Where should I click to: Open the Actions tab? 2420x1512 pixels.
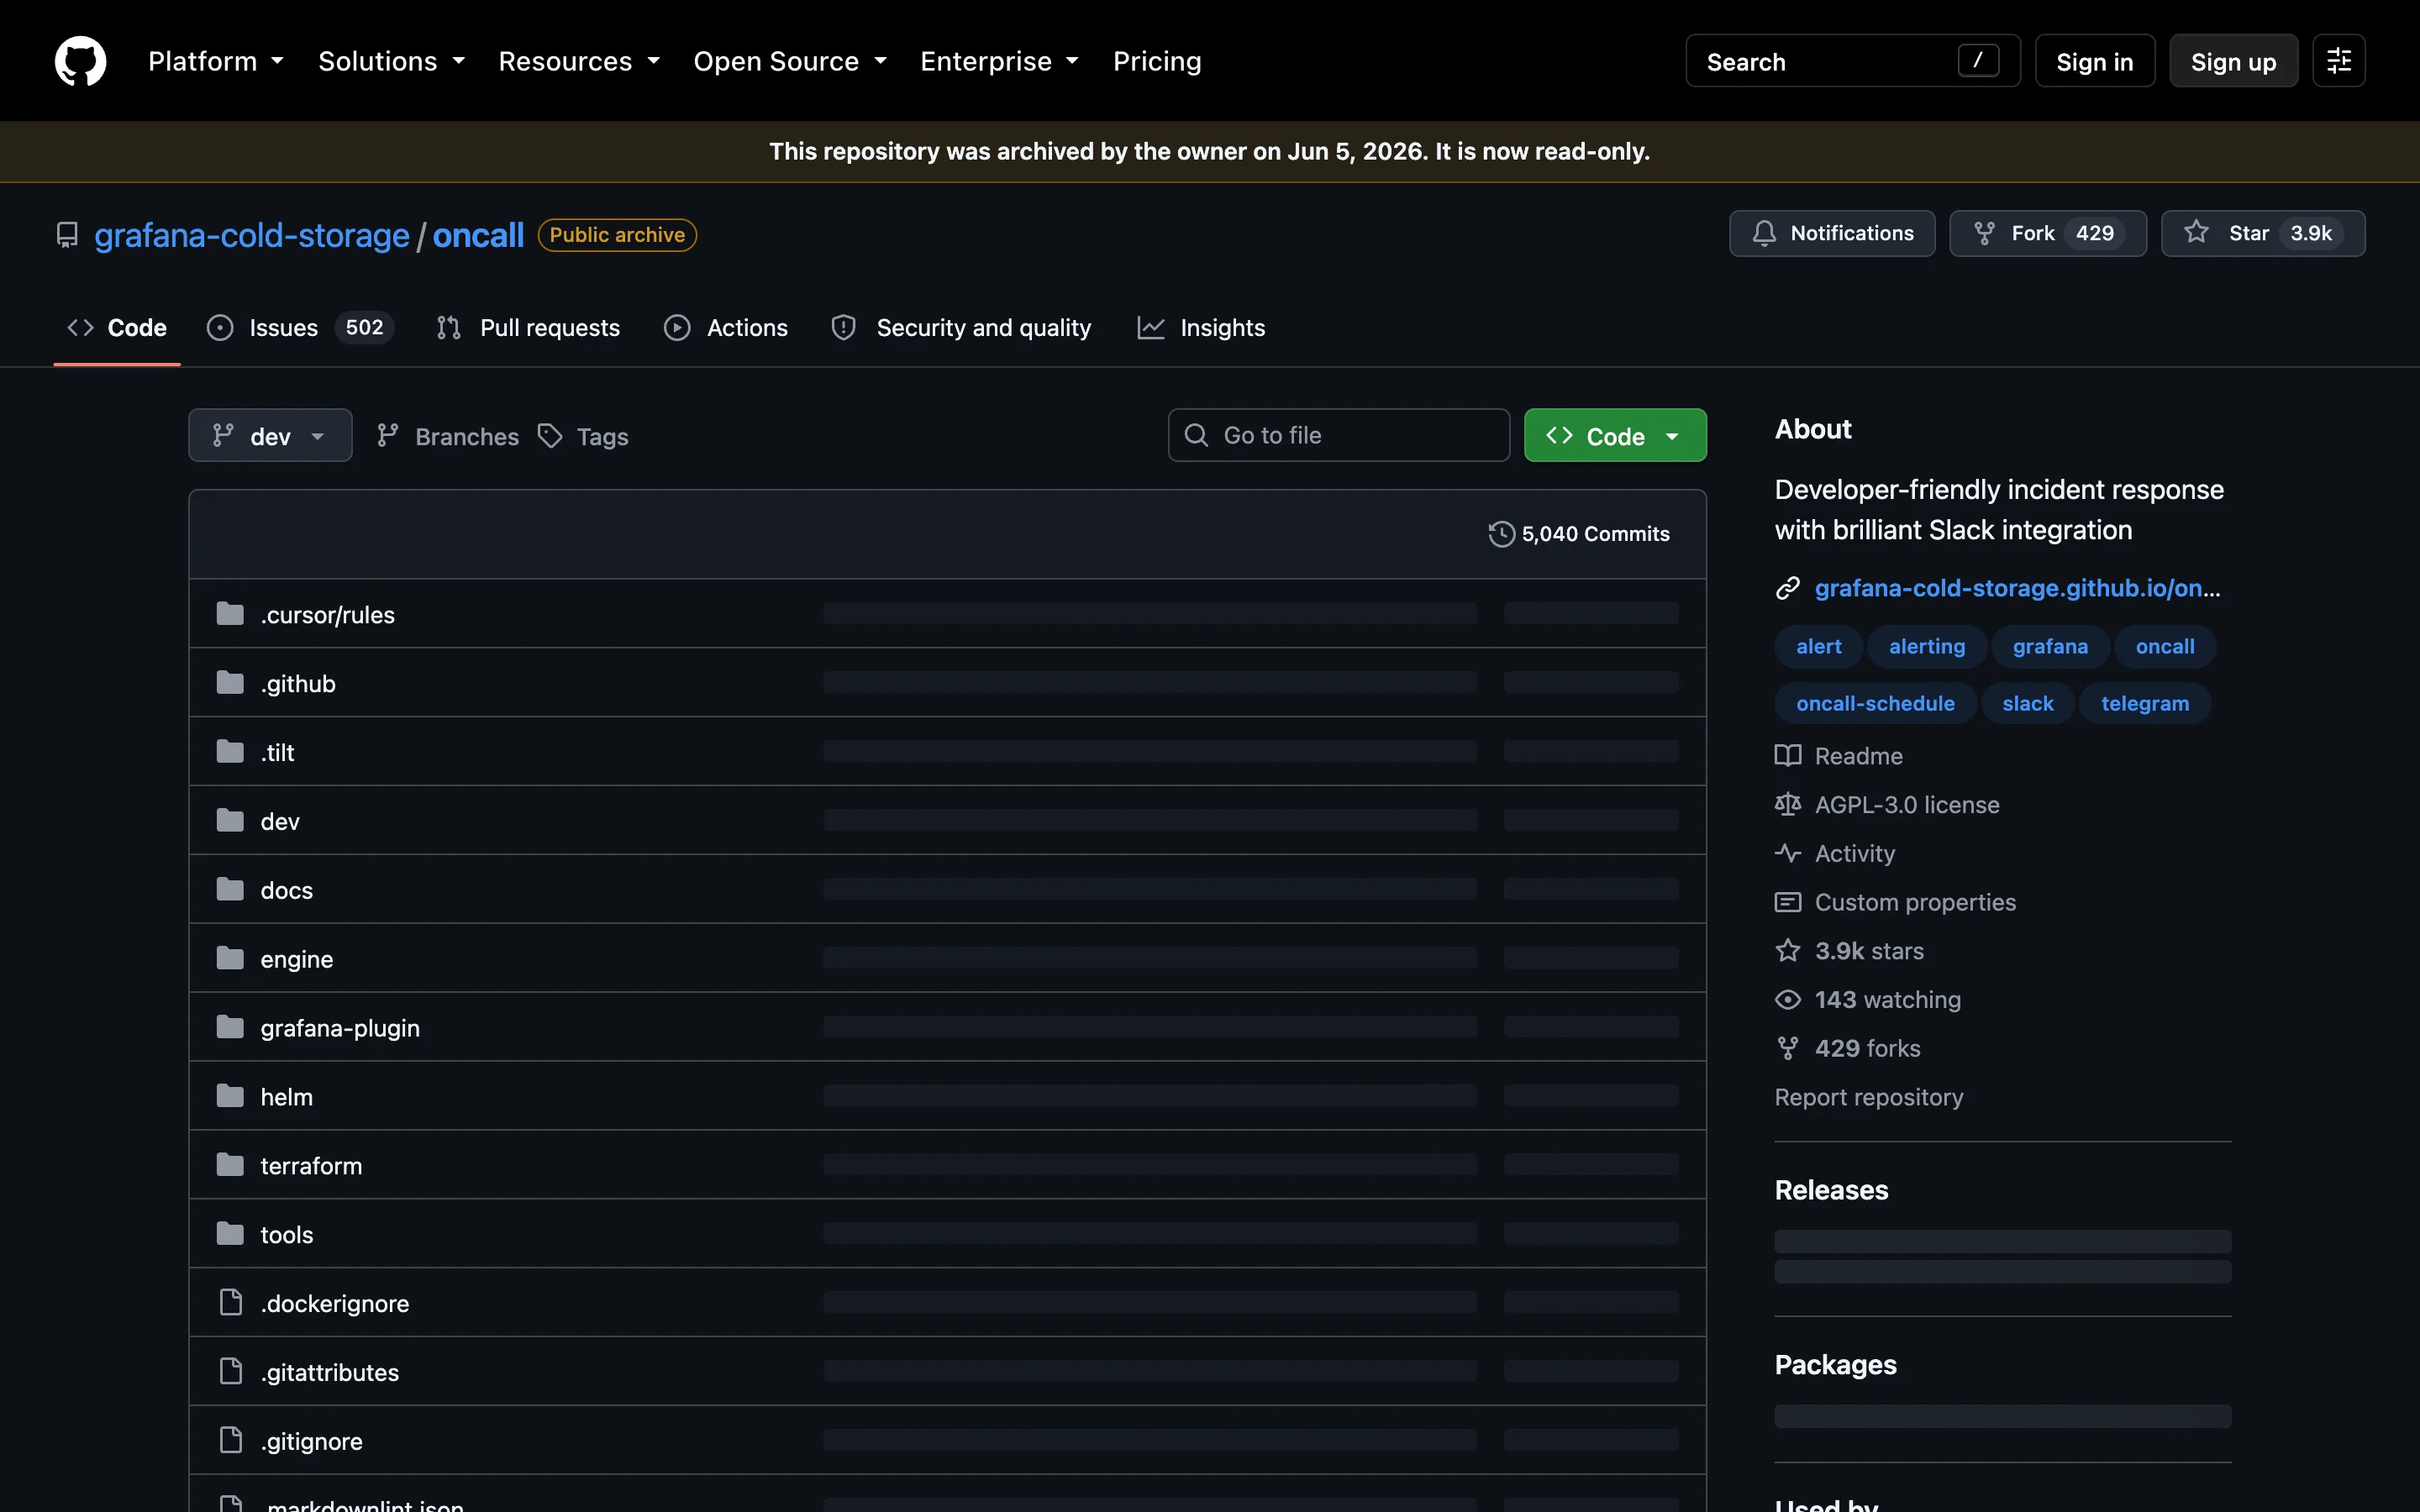click(726, 328)
